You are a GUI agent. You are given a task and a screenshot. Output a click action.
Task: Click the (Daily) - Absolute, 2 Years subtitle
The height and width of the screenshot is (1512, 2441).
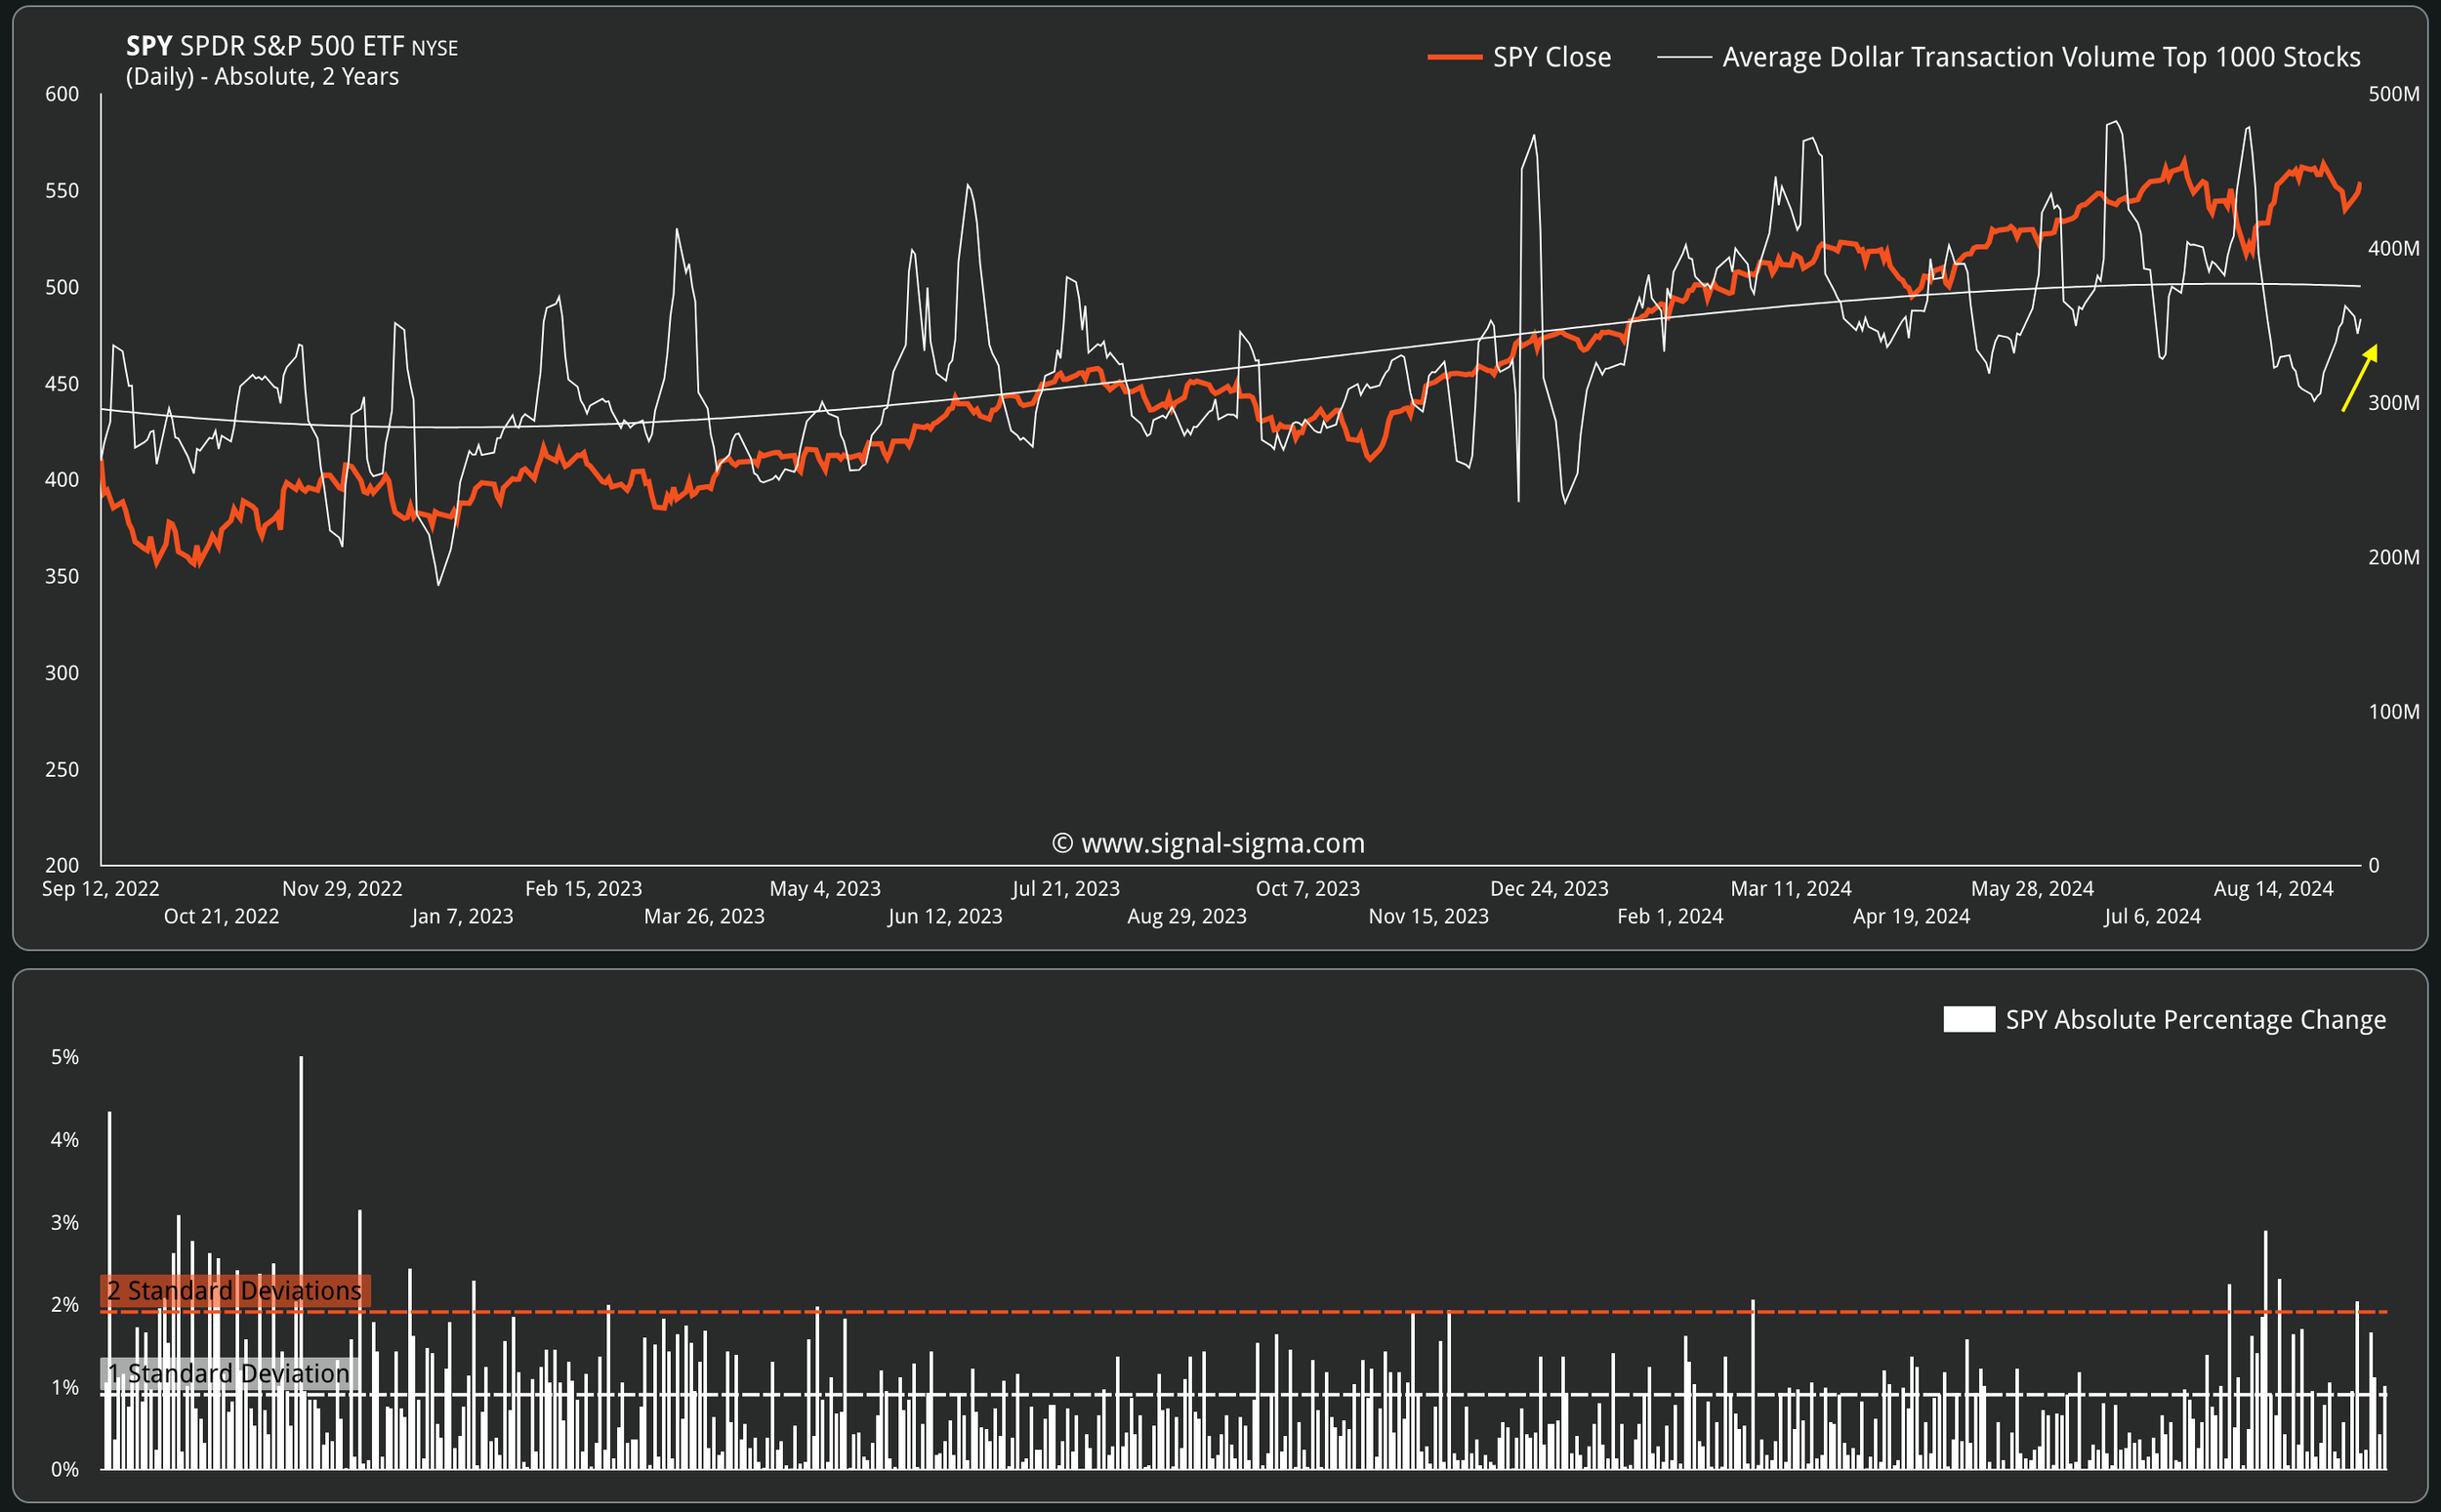coord(262,76)
